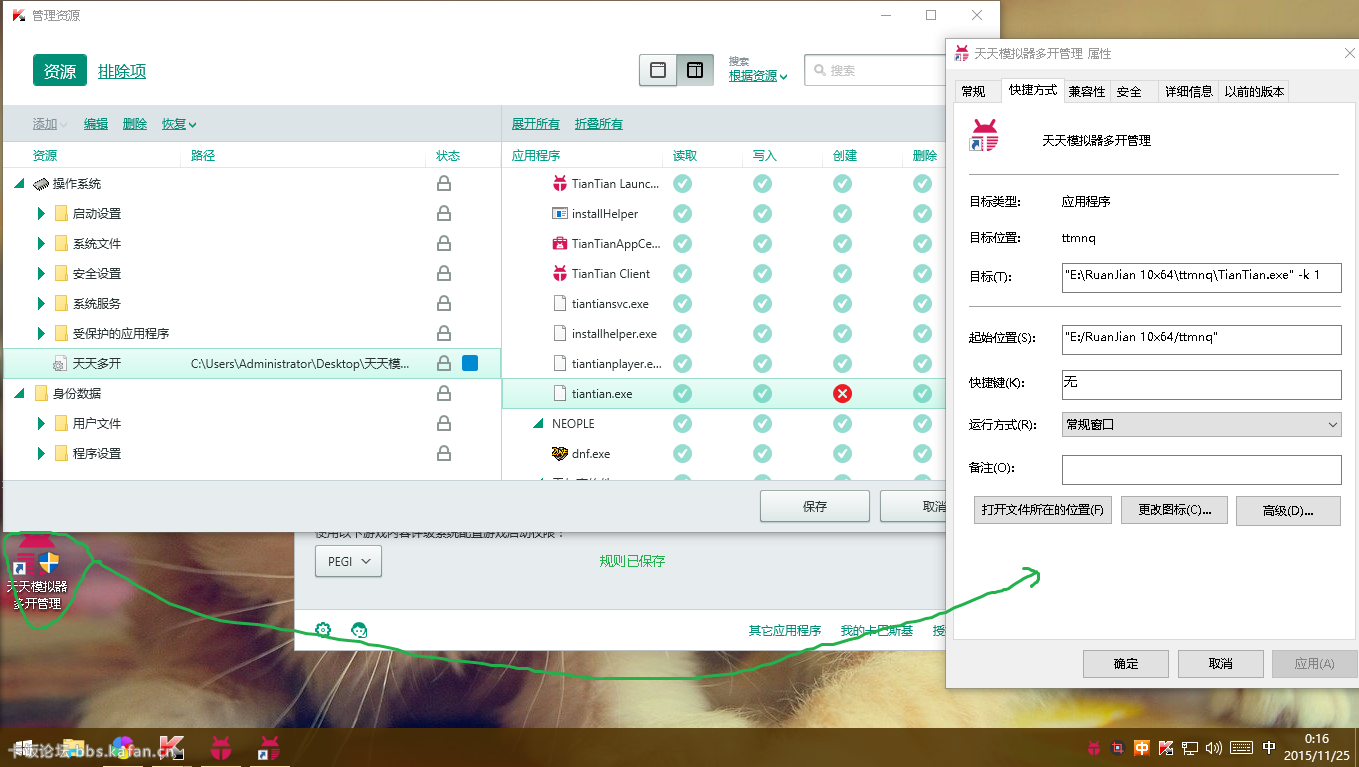1359x767 pixels.
Task: Open the 常规 tab in properties
Action: click(973, 91)
